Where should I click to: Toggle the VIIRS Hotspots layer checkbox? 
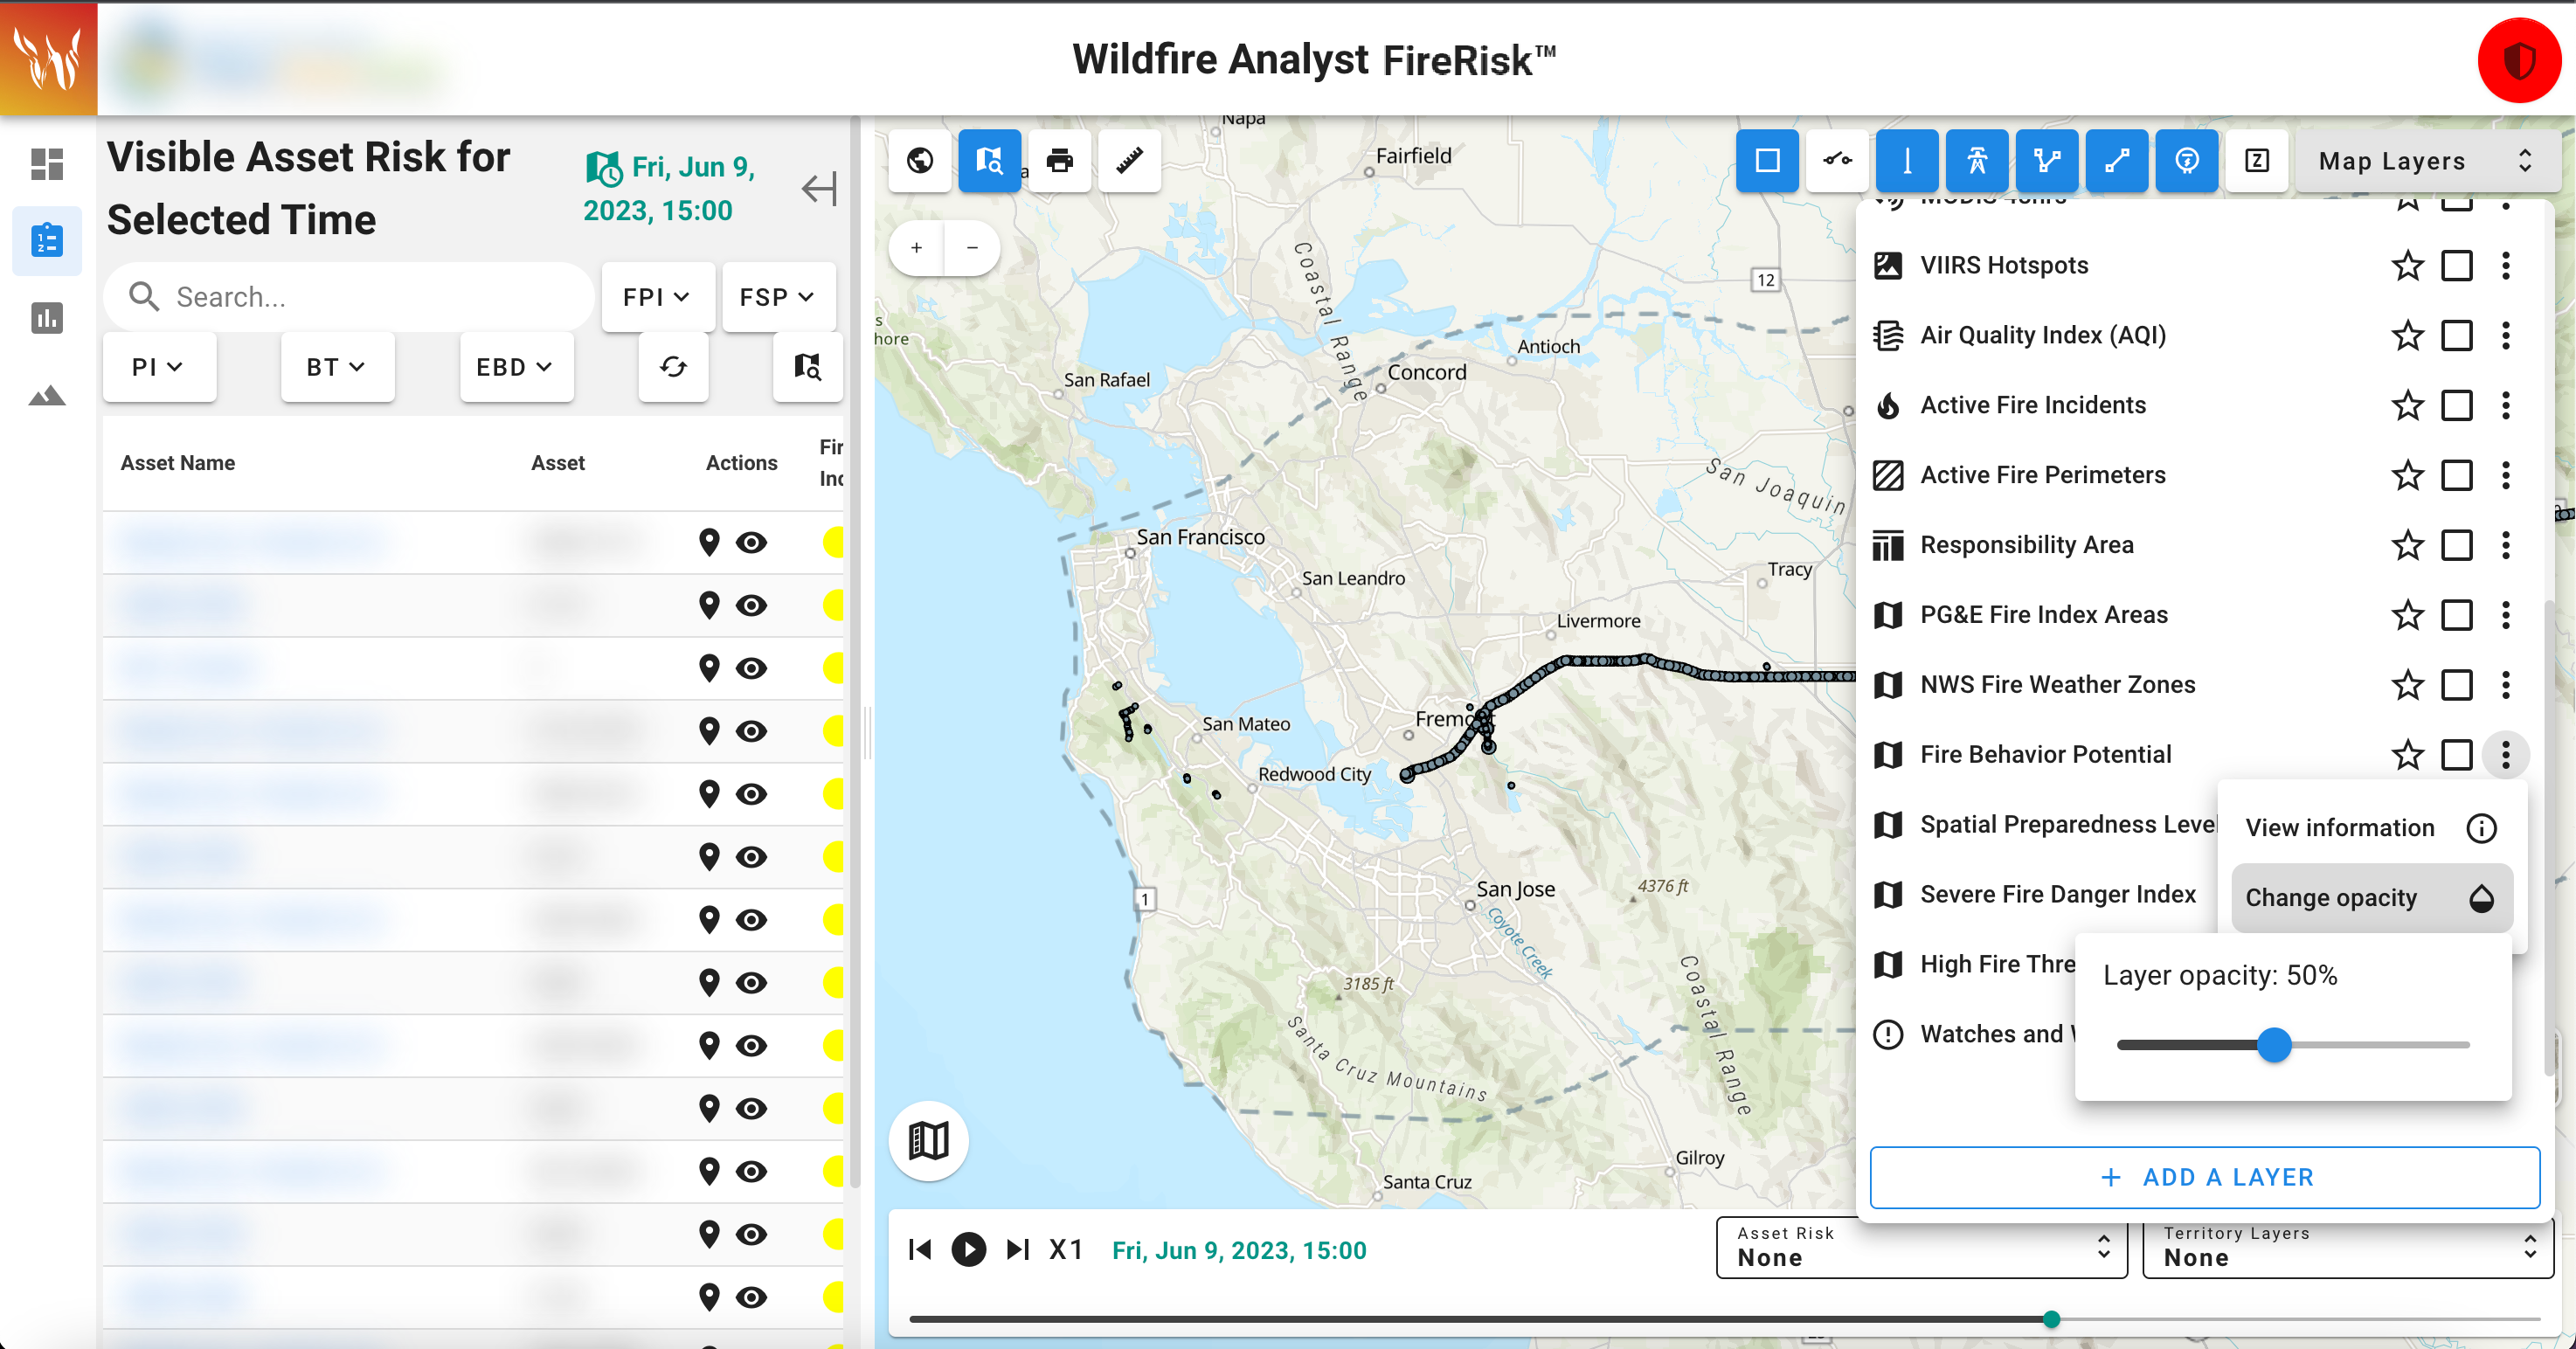point(2457,265)
